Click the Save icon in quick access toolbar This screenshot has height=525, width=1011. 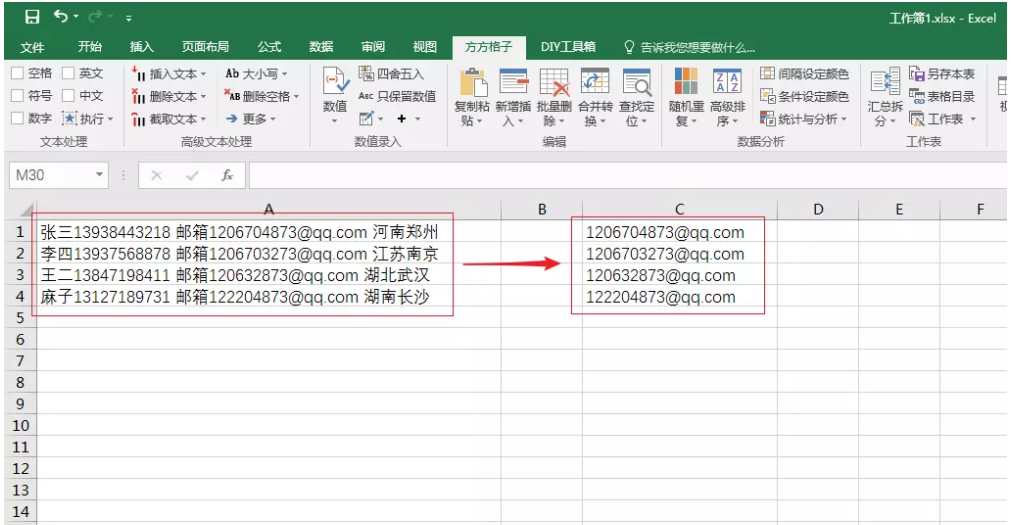pos(32,17)
